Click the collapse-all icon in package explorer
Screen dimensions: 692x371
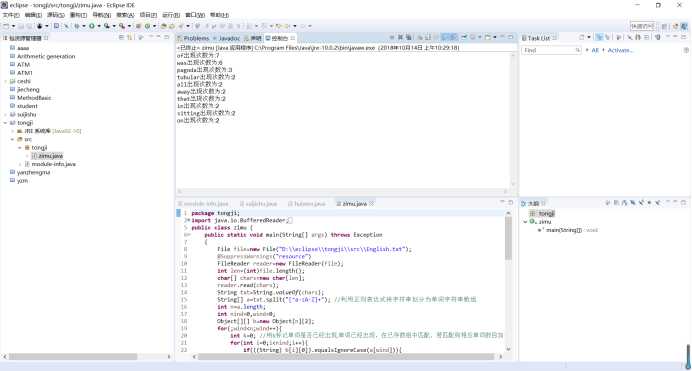[x=121, y=38]
